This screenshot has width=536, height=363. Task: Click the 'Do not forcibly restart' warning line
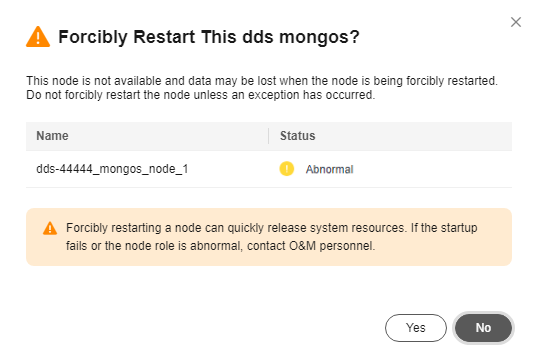(201, 95)
